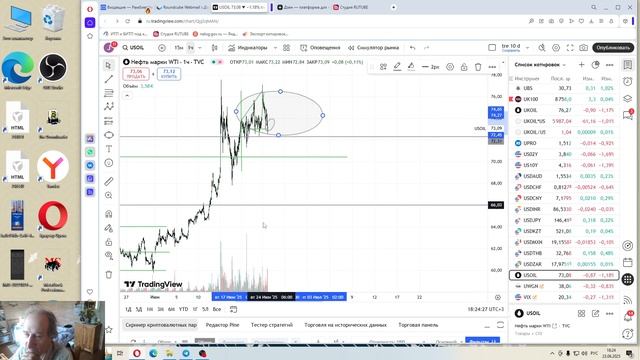Select the 1h timeframe button
The height and width of the screenshot is (360, 640).
pos(190,48)
